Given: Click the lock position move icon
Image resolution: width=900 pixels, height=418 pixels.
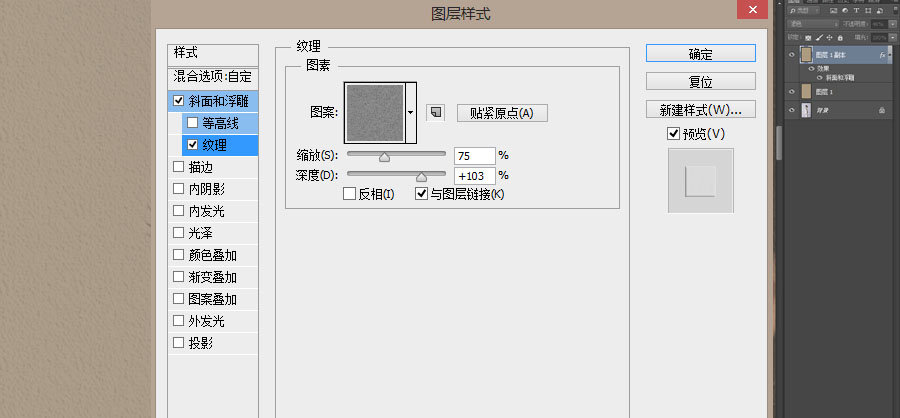Looking at the screenshot, I should [x=829, y=37].
